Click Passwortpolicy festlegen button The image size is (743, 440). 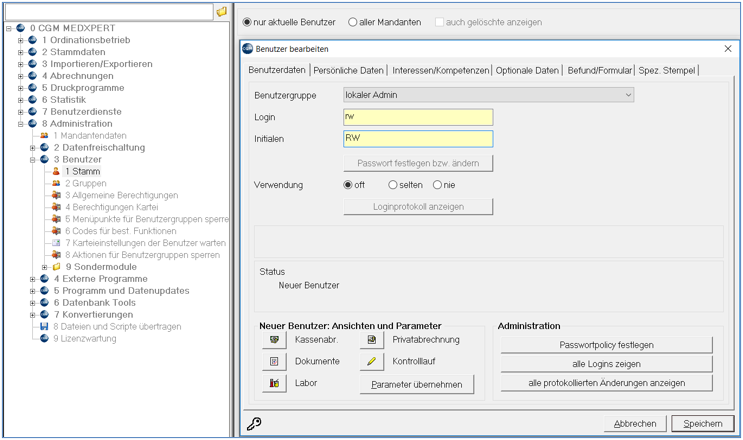click(607, 345)
